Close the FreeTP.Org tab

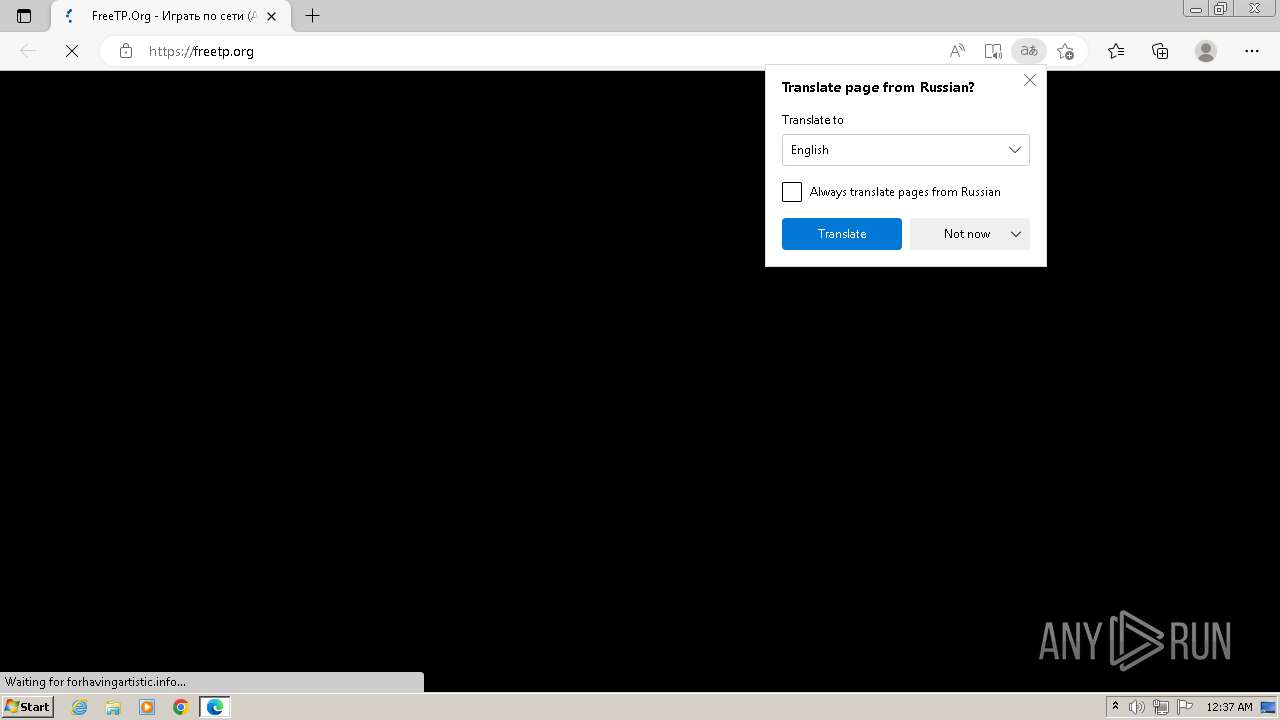(271, 16)
